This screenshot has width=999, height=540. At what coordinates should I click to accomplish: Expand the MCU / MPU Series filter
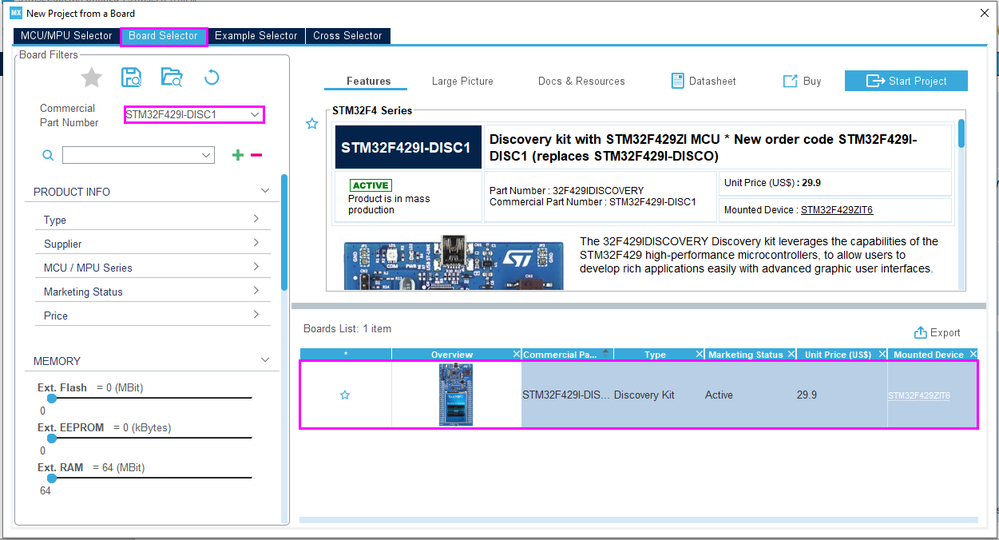256,266
